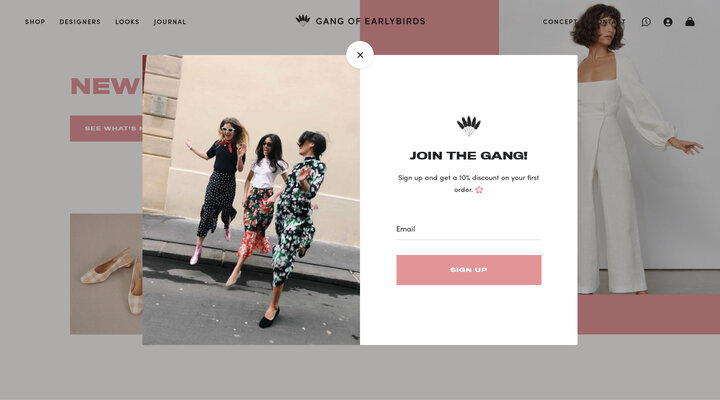This screenshot has height=400, width=720.
Task: Go to the Looks page
Action: pos(127,22)
